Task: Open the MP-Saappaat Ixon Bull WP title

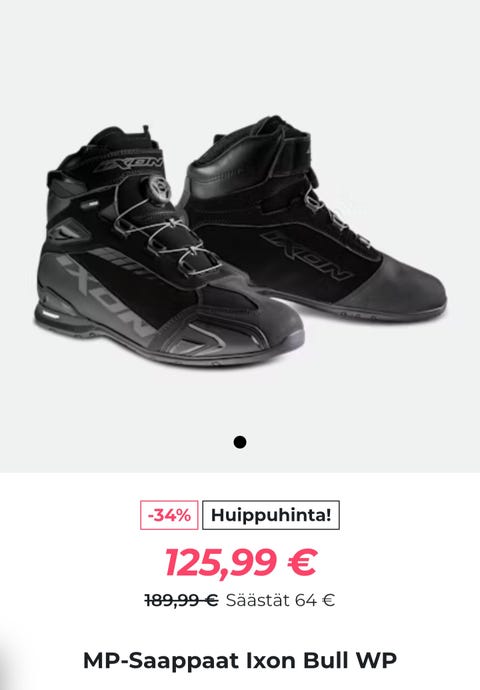Action: point(240,660)
